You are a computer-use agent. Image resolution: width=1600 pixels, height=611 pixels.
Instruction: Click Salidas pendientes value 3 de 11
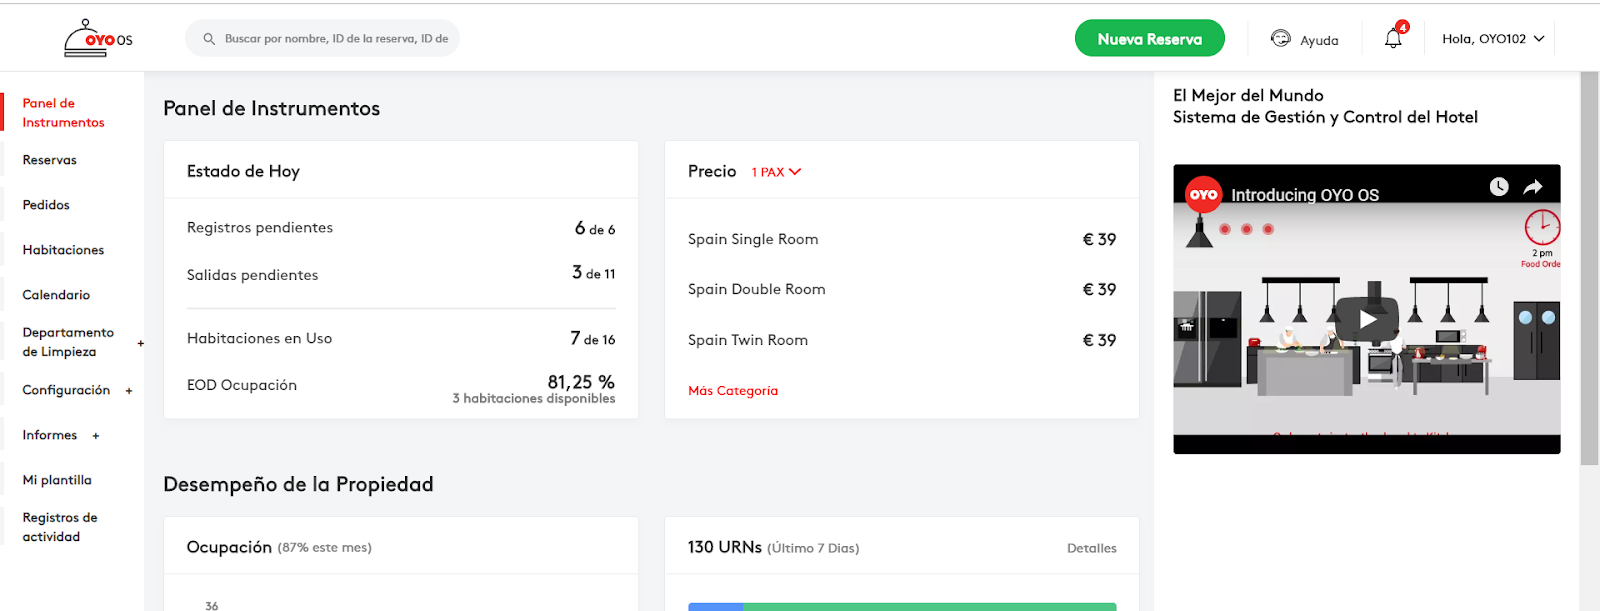click(594, 273)
